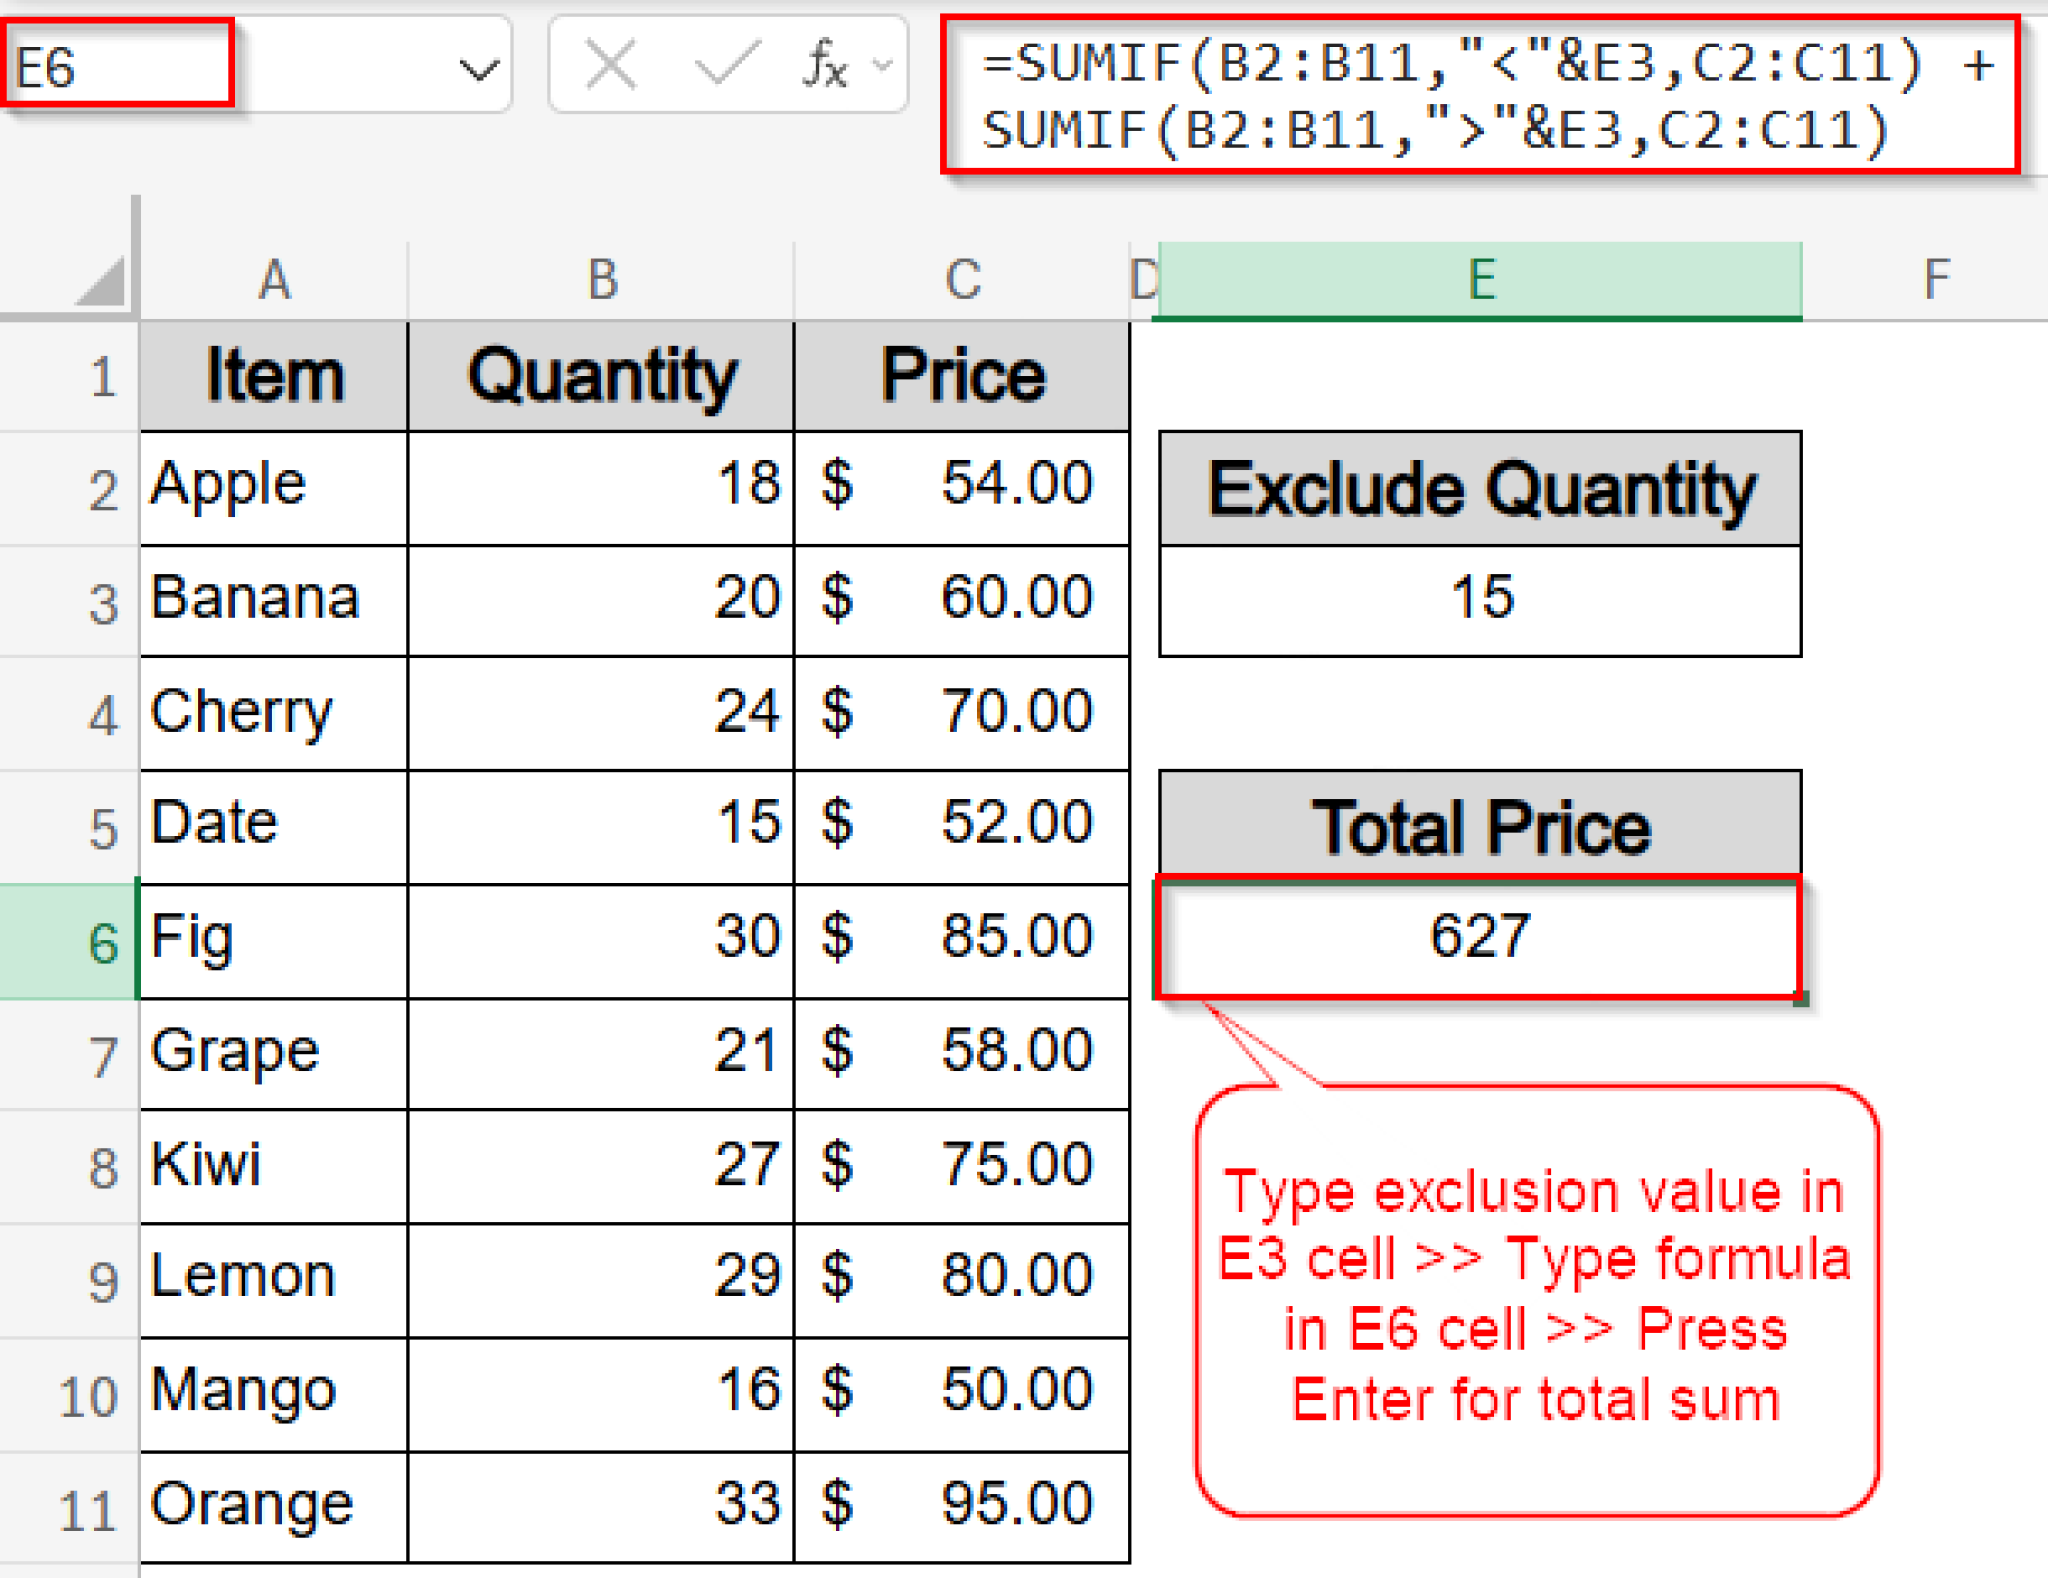
Task: Expand the small arrow next to fx icon
Action: [x=880, y=66]
